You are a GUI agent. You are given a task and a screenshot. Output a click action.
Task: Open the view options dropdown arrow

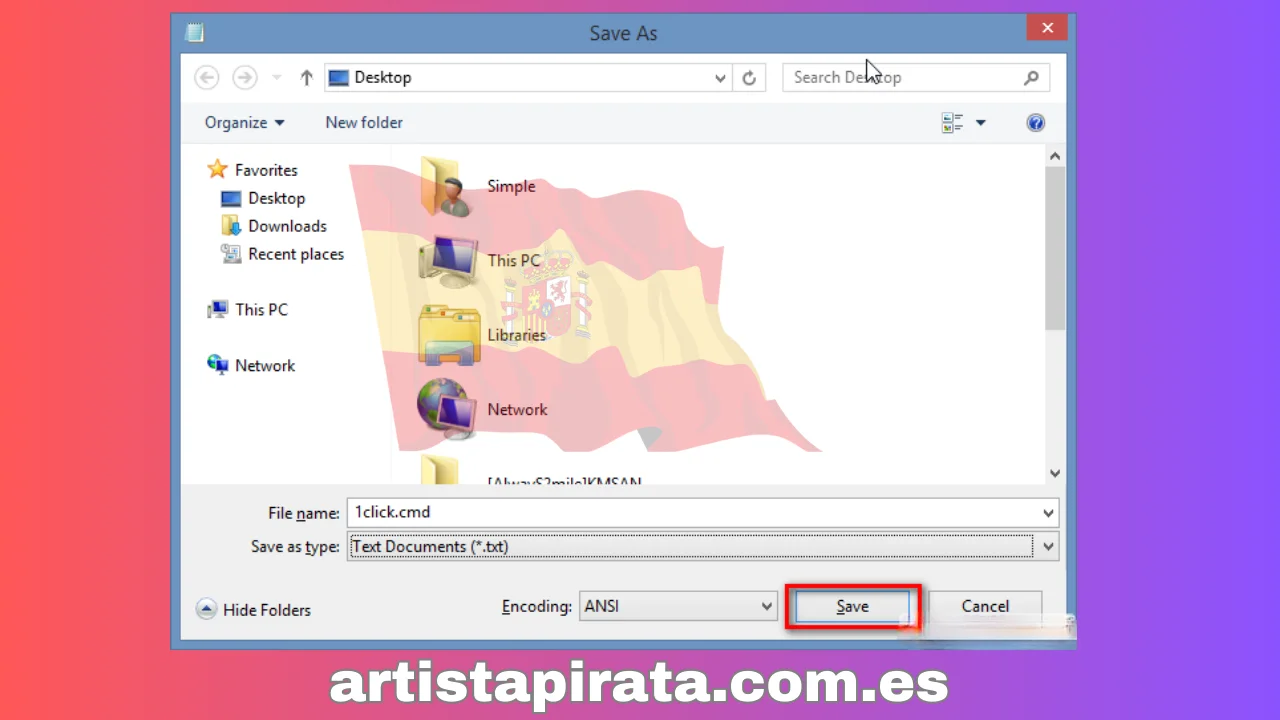pyautogui.click(x=980, y=122)
